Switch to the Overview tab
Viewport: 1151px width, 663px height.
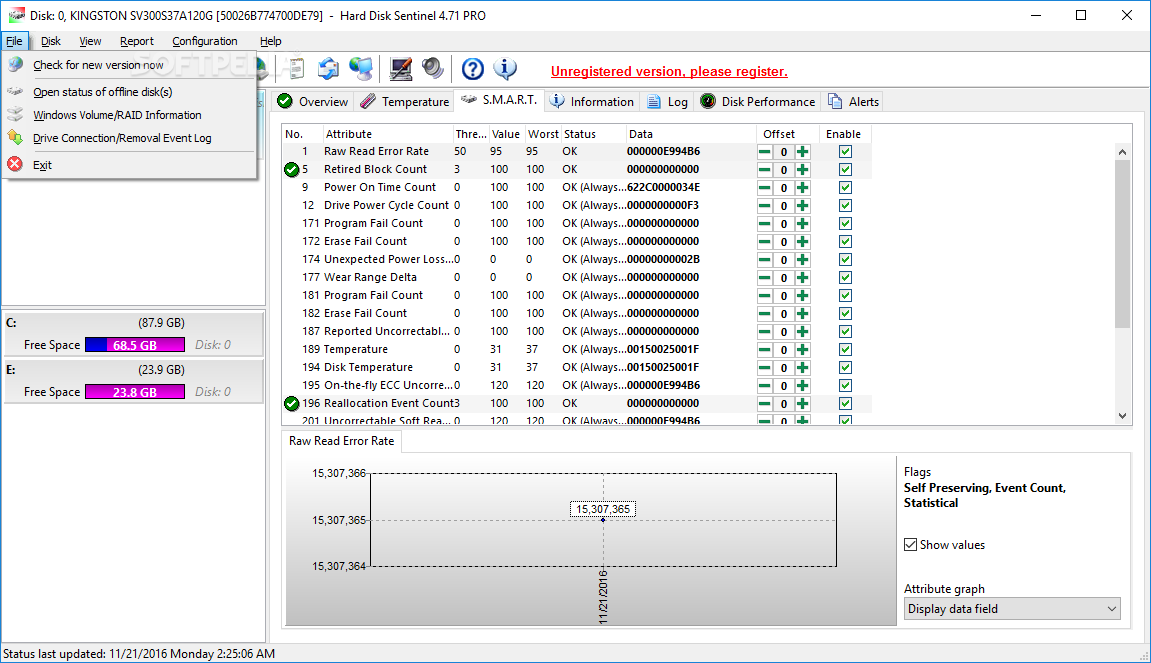[313, 101]
